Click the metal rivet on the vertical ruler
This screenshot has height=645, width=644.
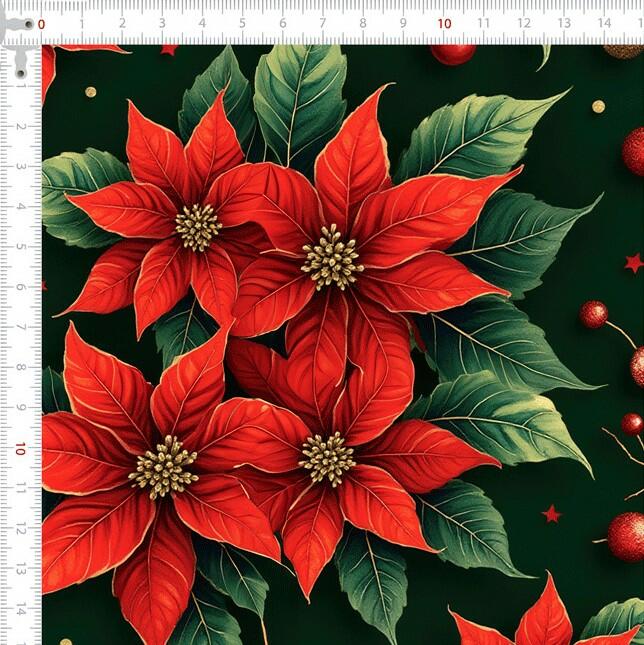click(x=21, y=73)
